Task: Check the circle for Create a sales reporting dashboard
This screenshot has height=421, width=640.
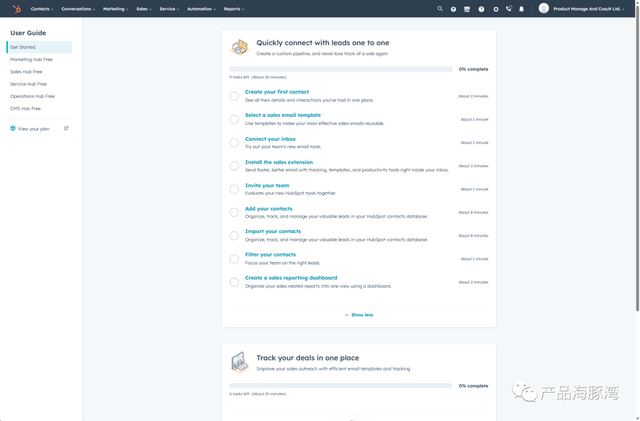Action: point(234,282)
